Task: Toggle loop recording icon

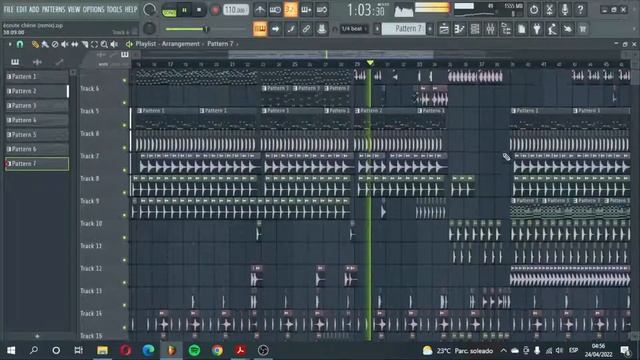Action: coord(322,9)
